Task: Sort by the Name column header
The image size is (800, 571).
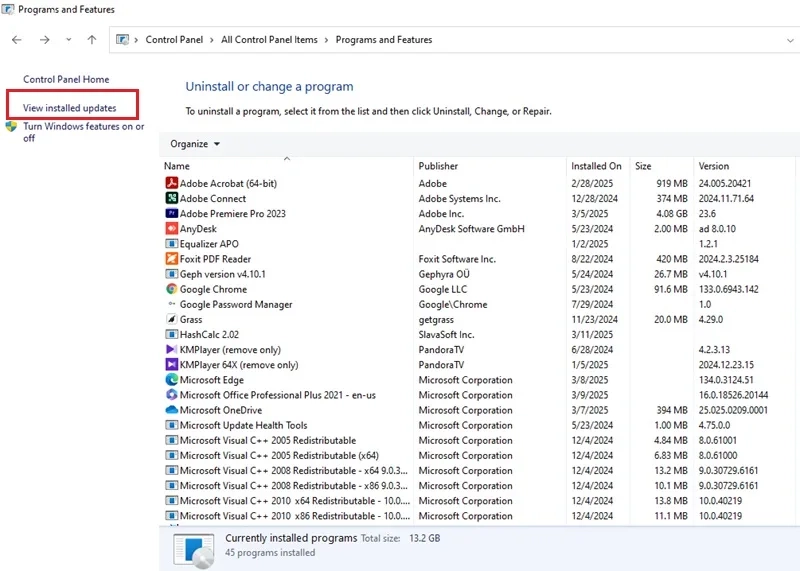Action: point(287,166)
